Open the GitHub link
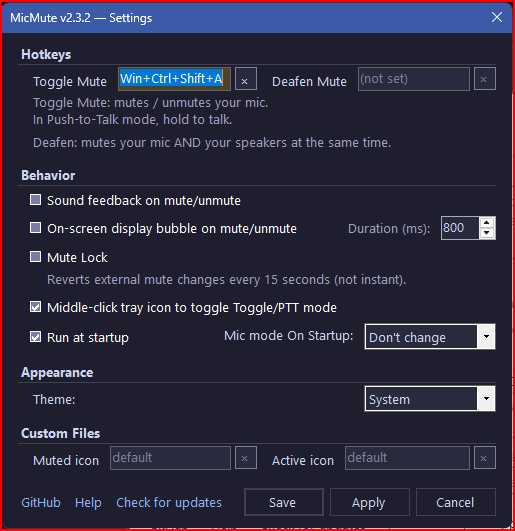This screenshot has width=515, height=531. (41, 503)
